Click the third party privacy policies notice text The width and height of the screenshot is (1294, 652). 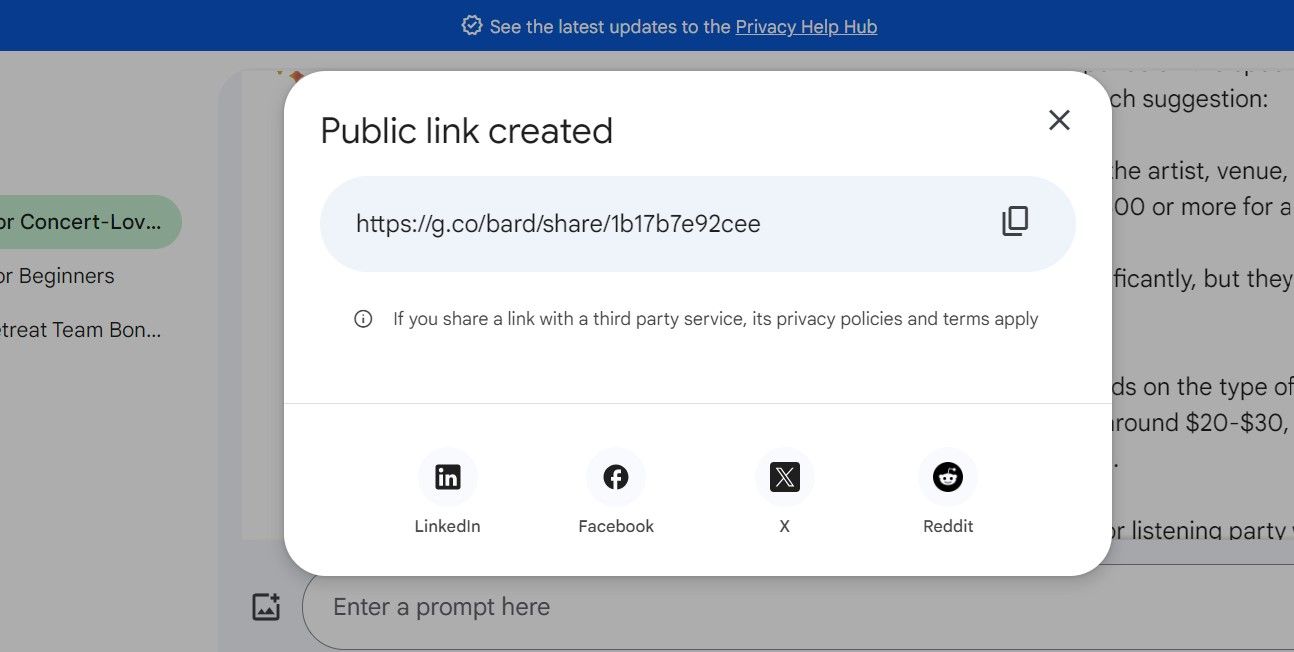pyautogui.click(x=715, y=319)
